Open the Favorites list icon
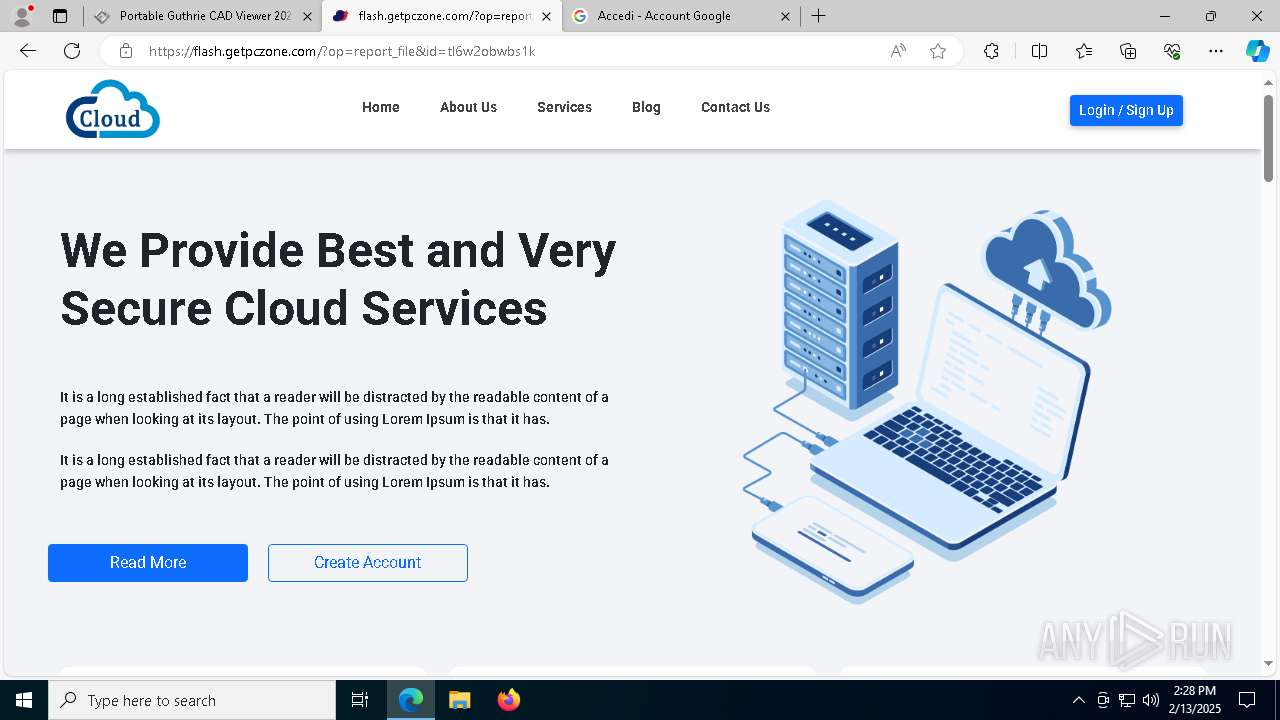This screenshot has height=720, width=1280. click(x=1084, y=51)
